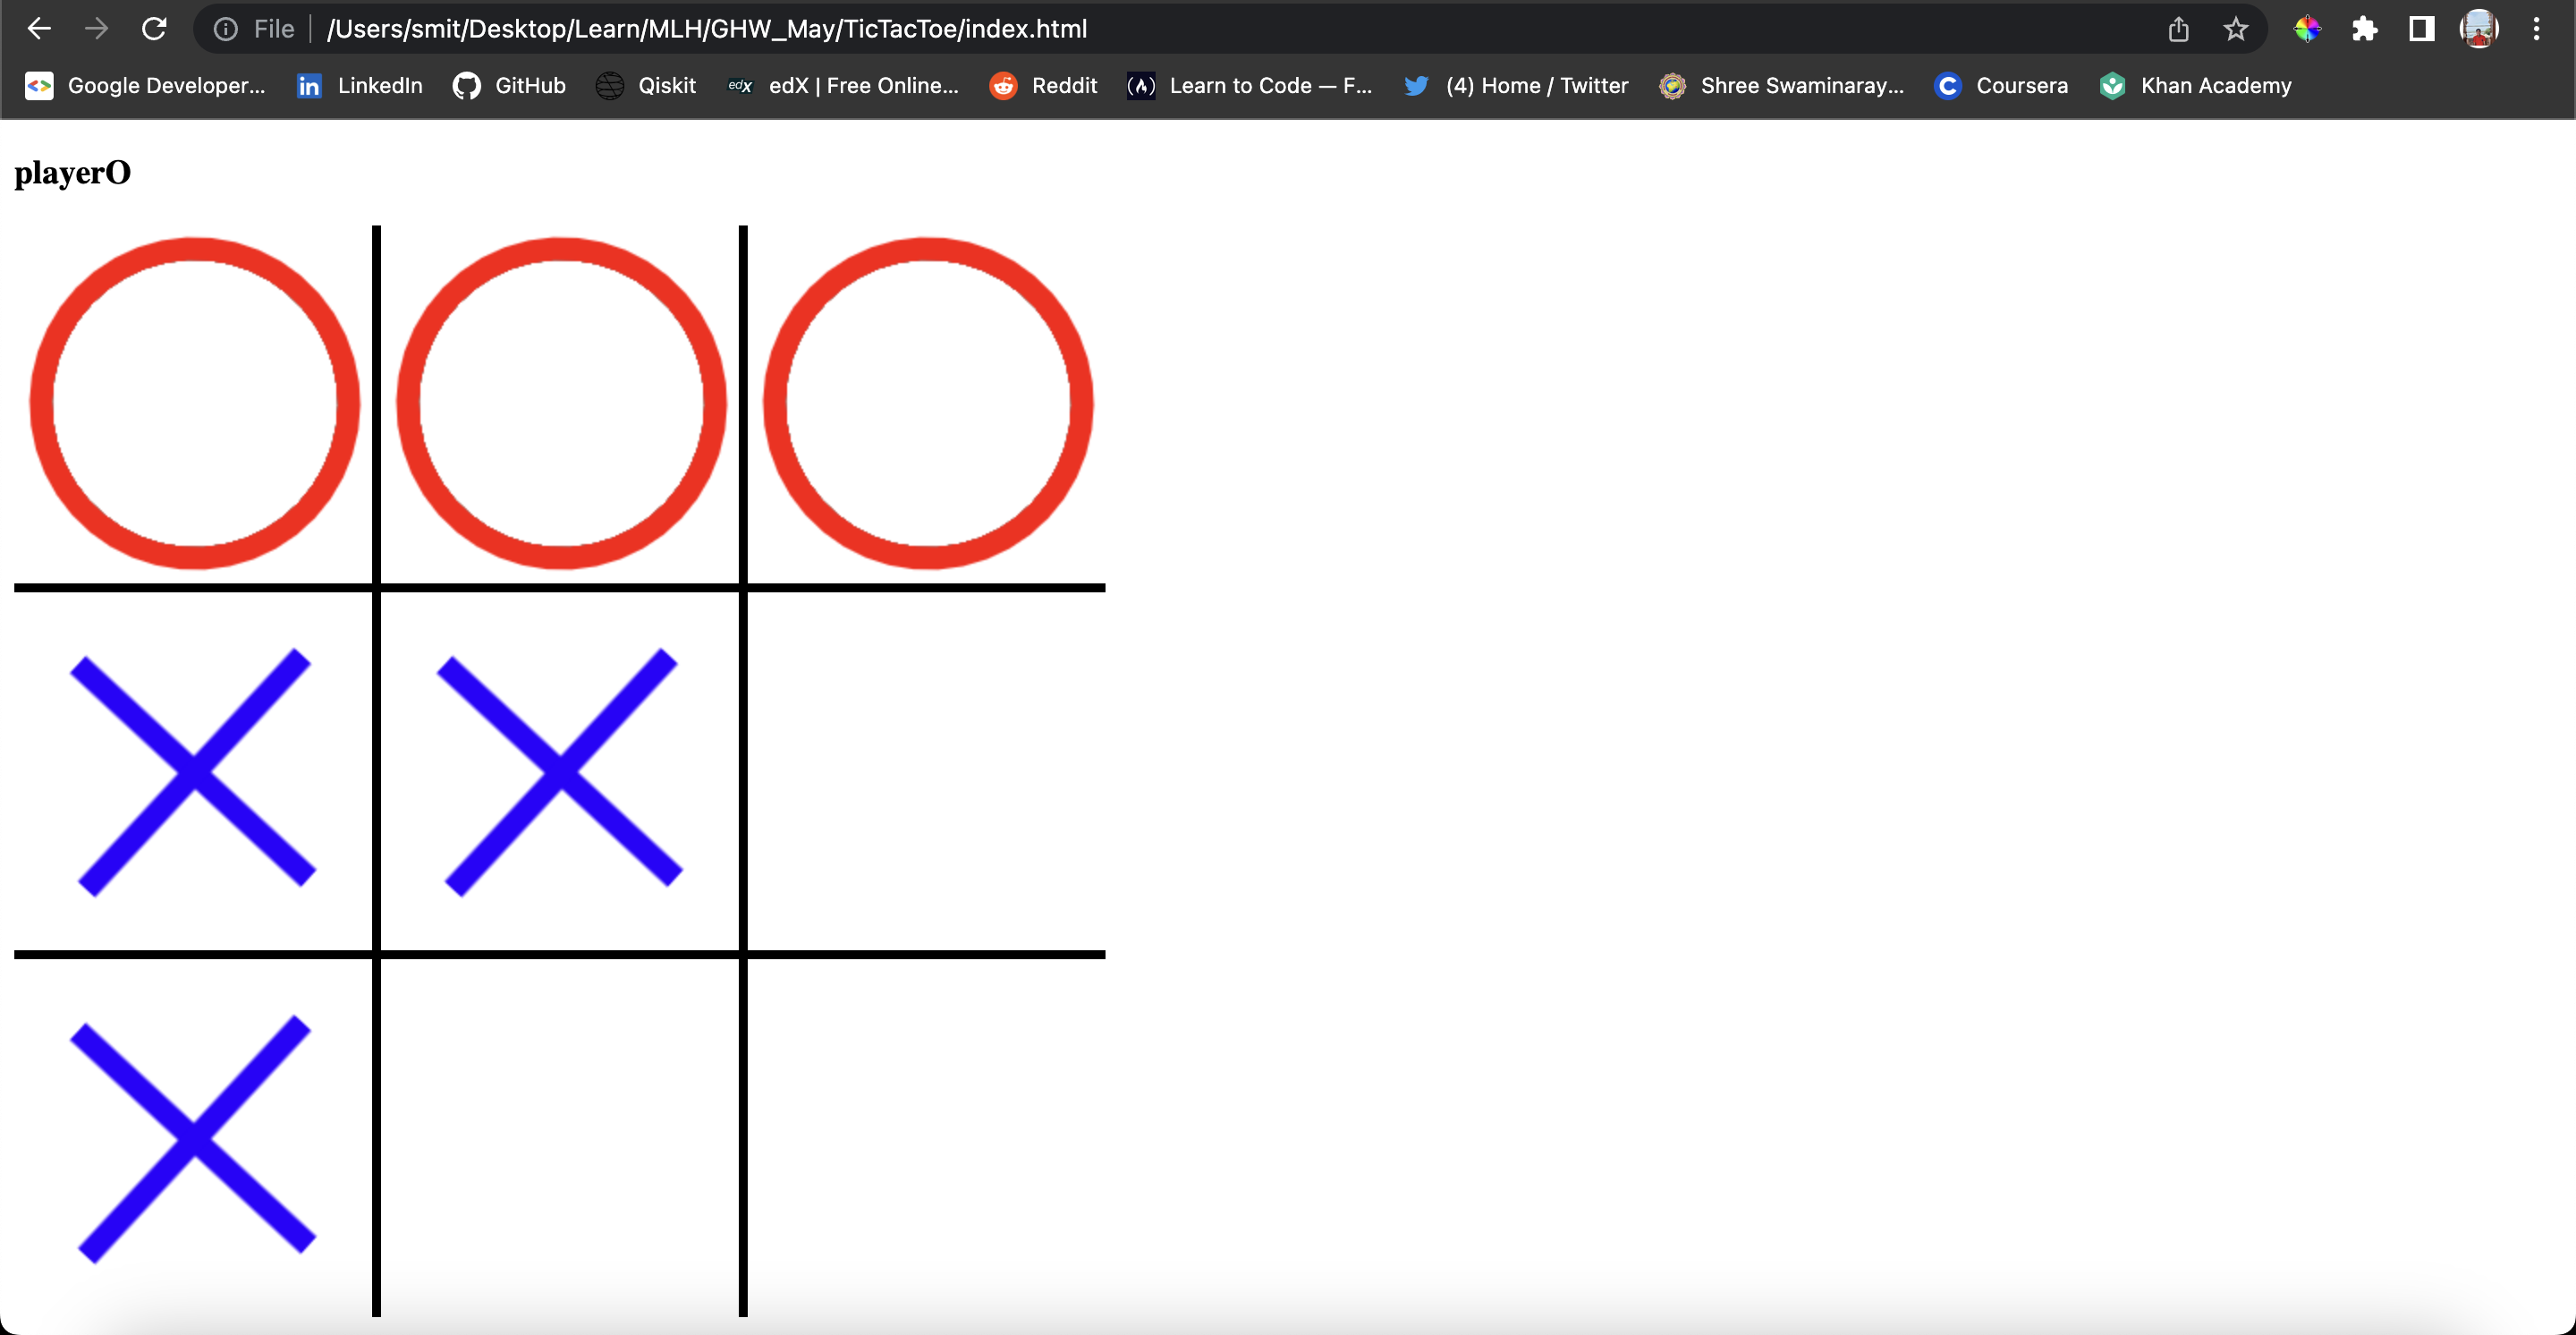Open the Coursera bookmark

click(1999, 86)
